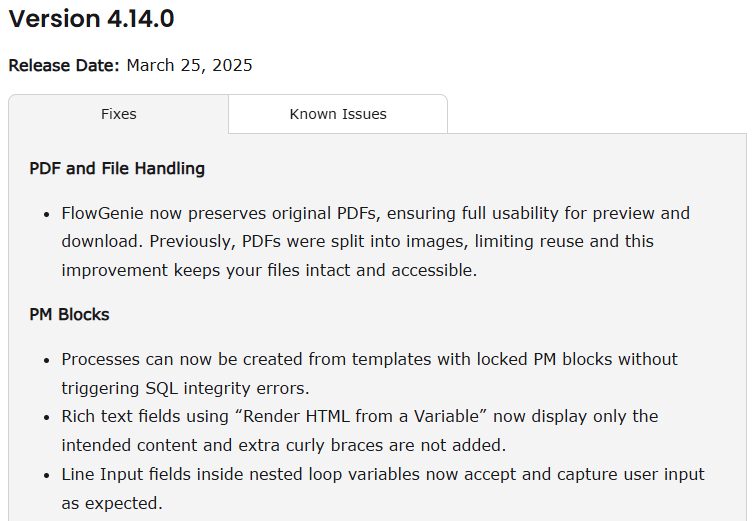
Task: Click the PM Blocks section heading
Action: [69, 314]
